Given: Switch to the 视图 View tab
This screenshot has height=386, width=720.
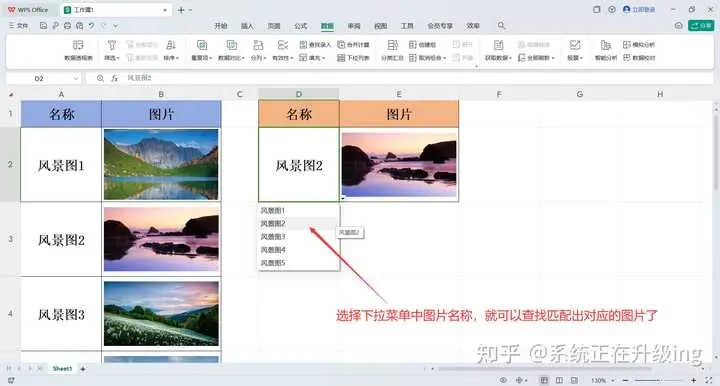Looking at the screenshot, I should point(381,26).
